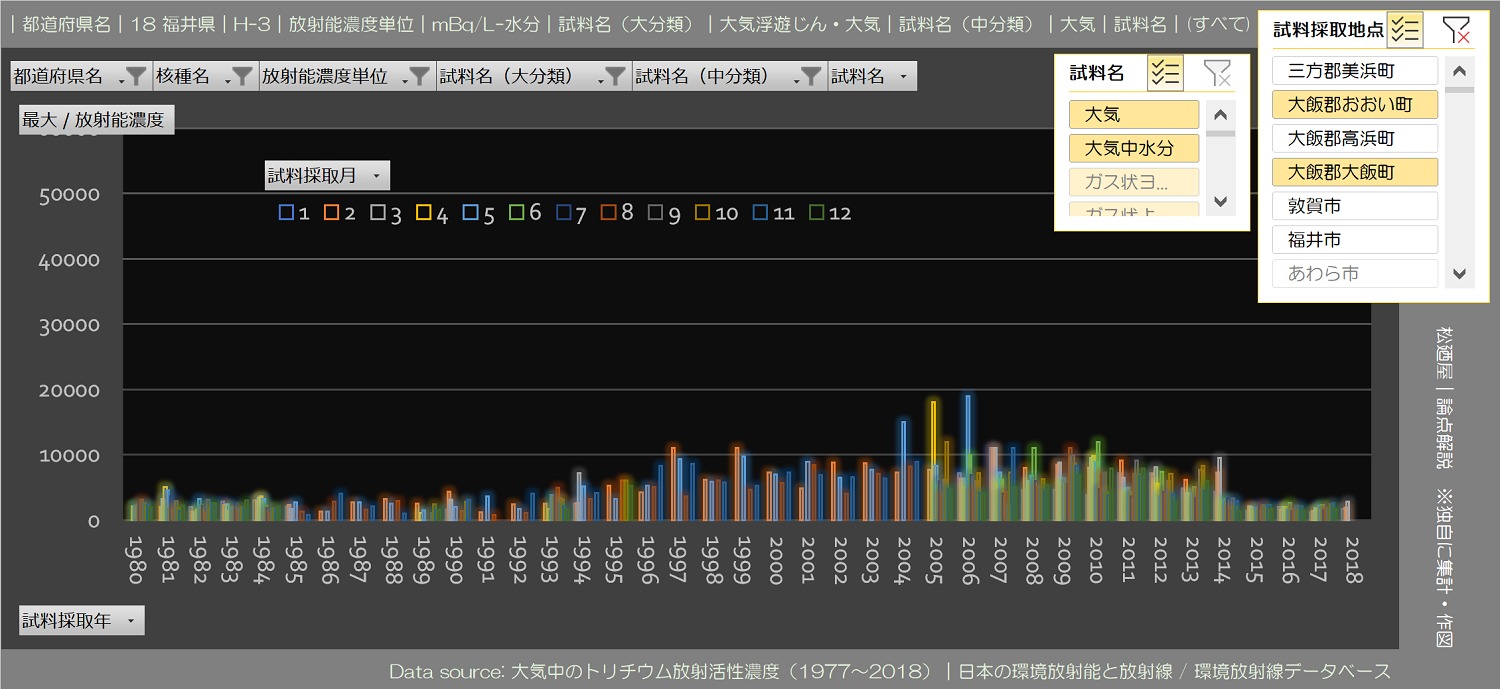Clear filter on 試料採取地点 slicer

1455,30
